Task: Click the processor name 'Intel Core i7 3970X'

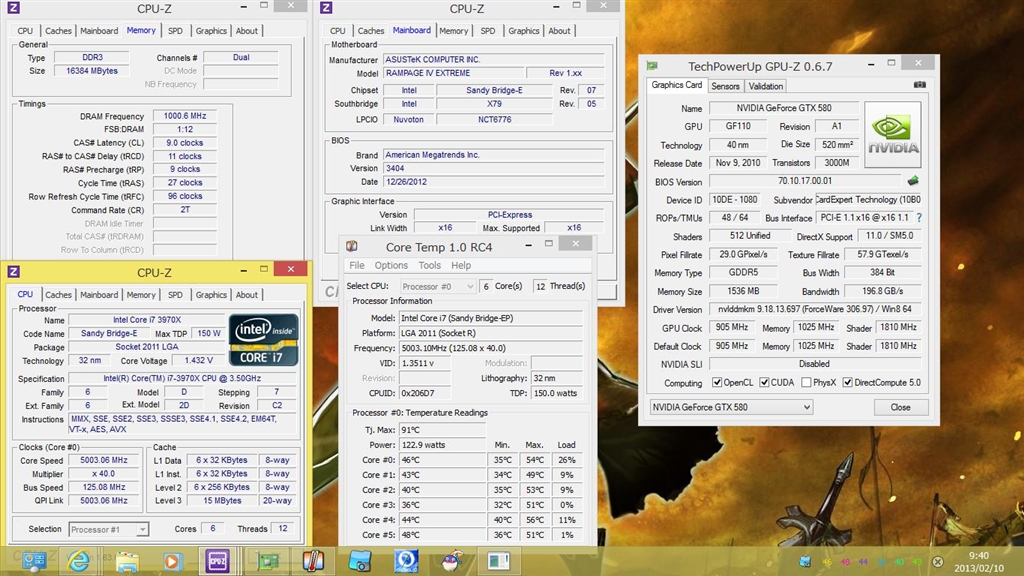Action: point(146,320)
